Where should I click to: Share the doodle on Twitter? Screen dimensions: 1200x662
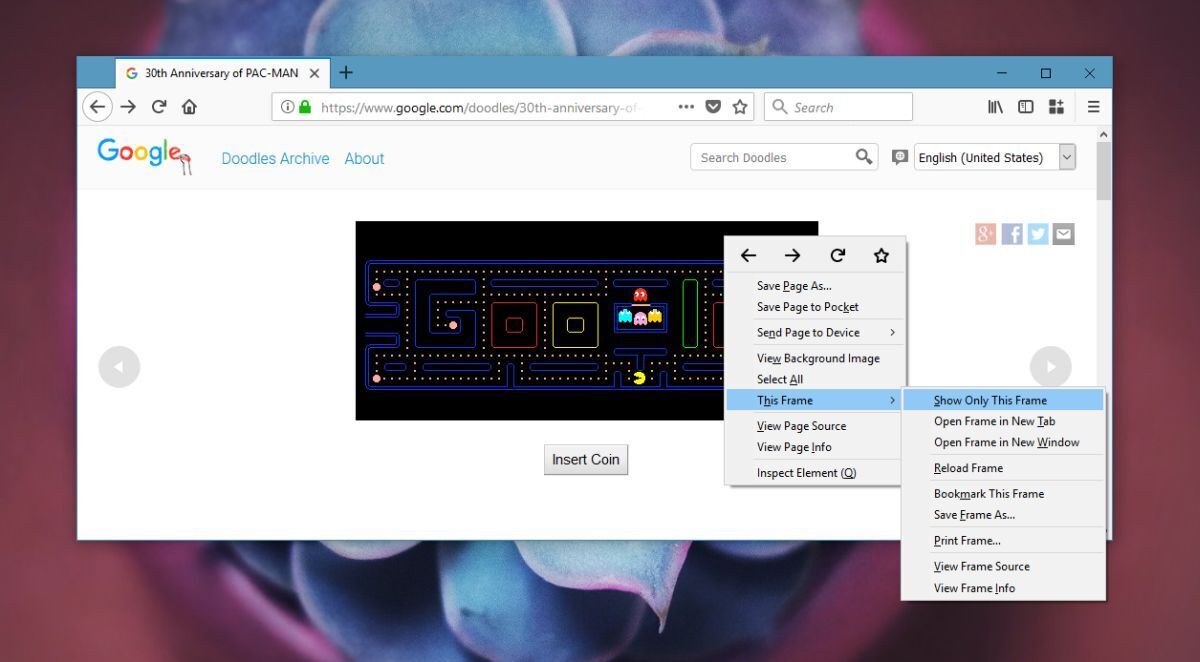1038,234
